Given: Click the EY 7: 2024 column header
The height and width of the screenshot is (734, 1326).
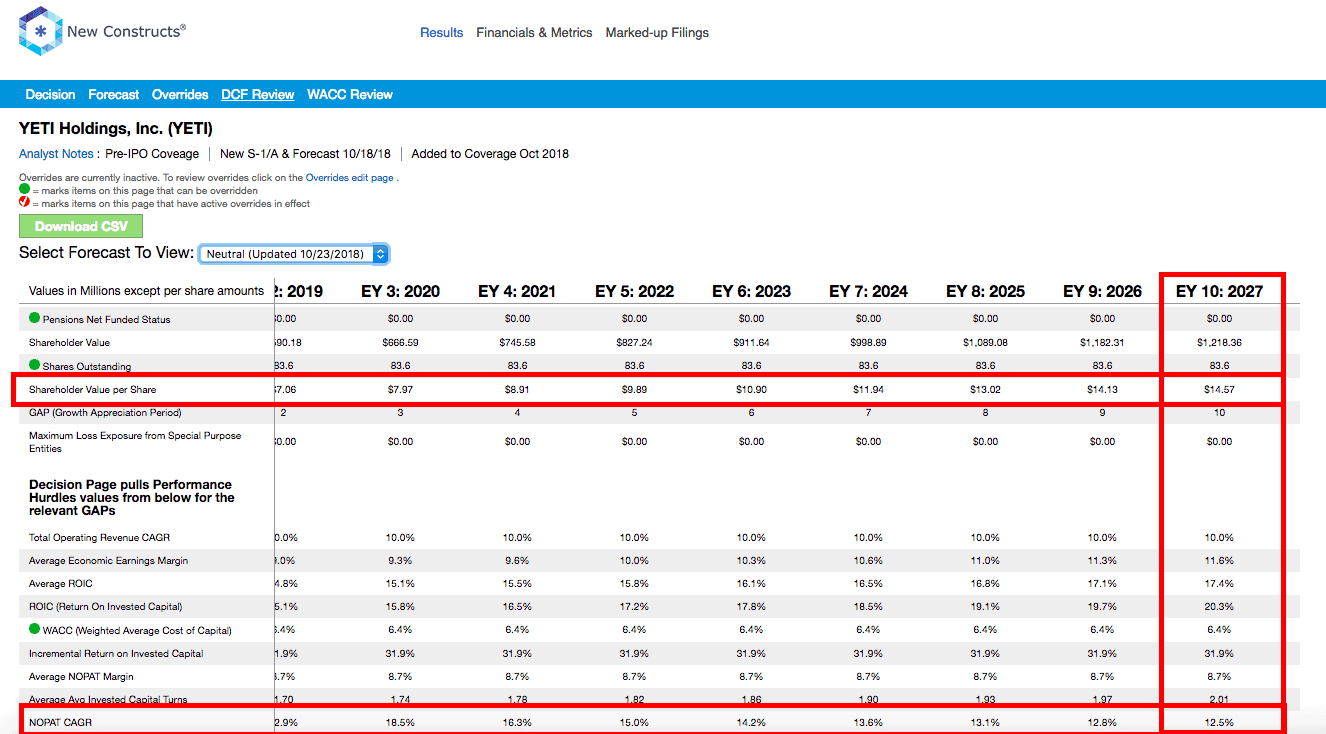Looking at the screenshot, I should point(868,292).
